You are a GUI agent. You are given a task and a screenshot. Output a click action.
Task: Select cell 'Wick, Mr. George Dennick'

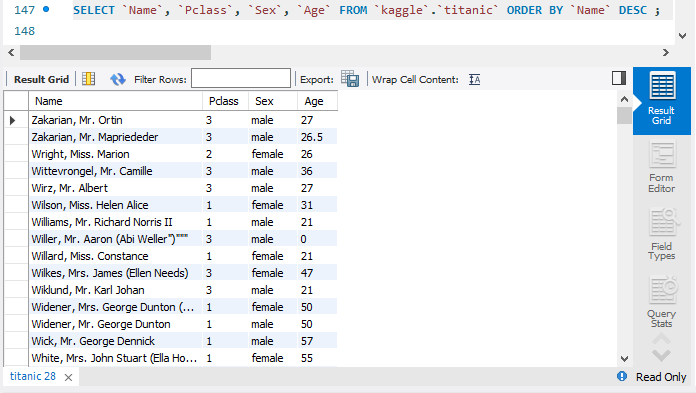(x=116, y=341)
